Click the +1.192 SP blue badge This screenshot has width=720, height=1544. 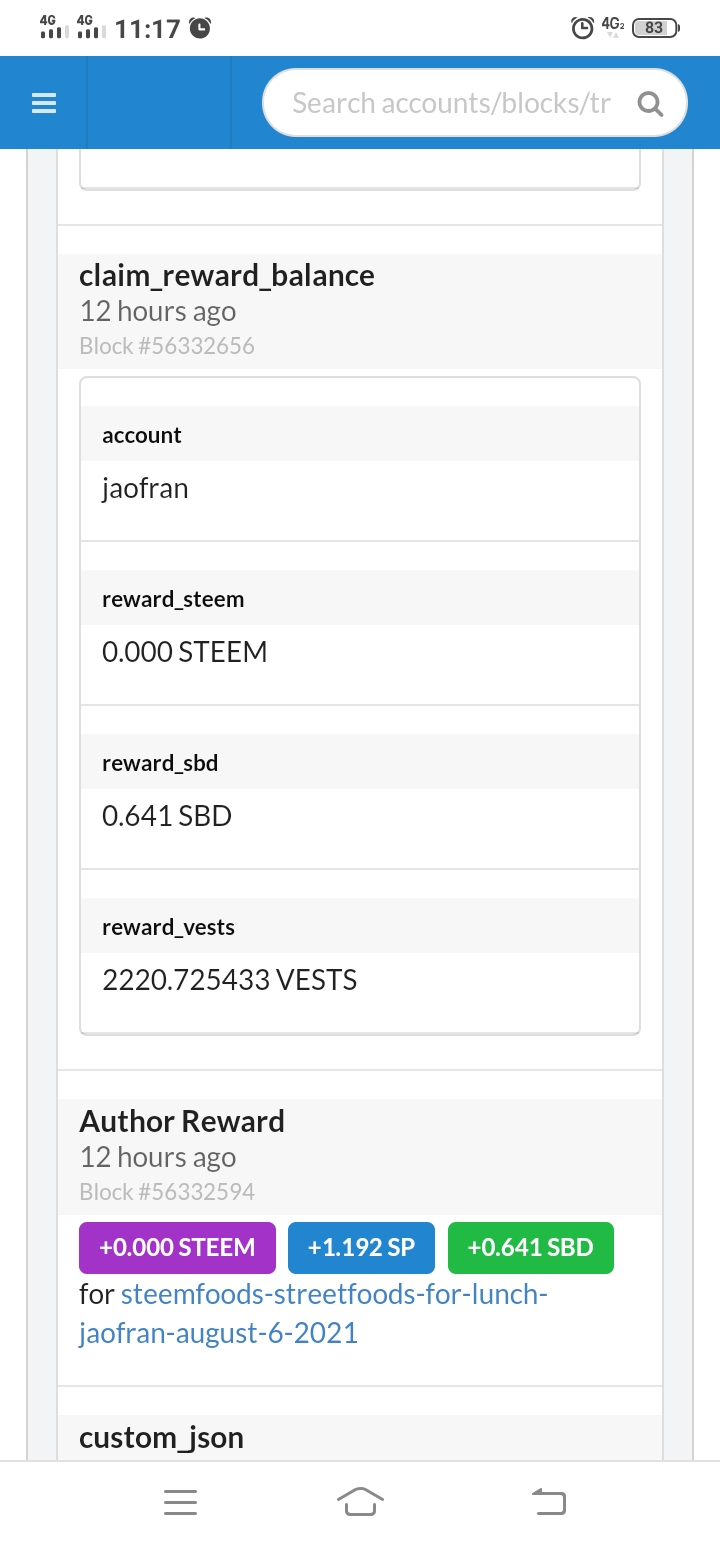pos(360,1247)
